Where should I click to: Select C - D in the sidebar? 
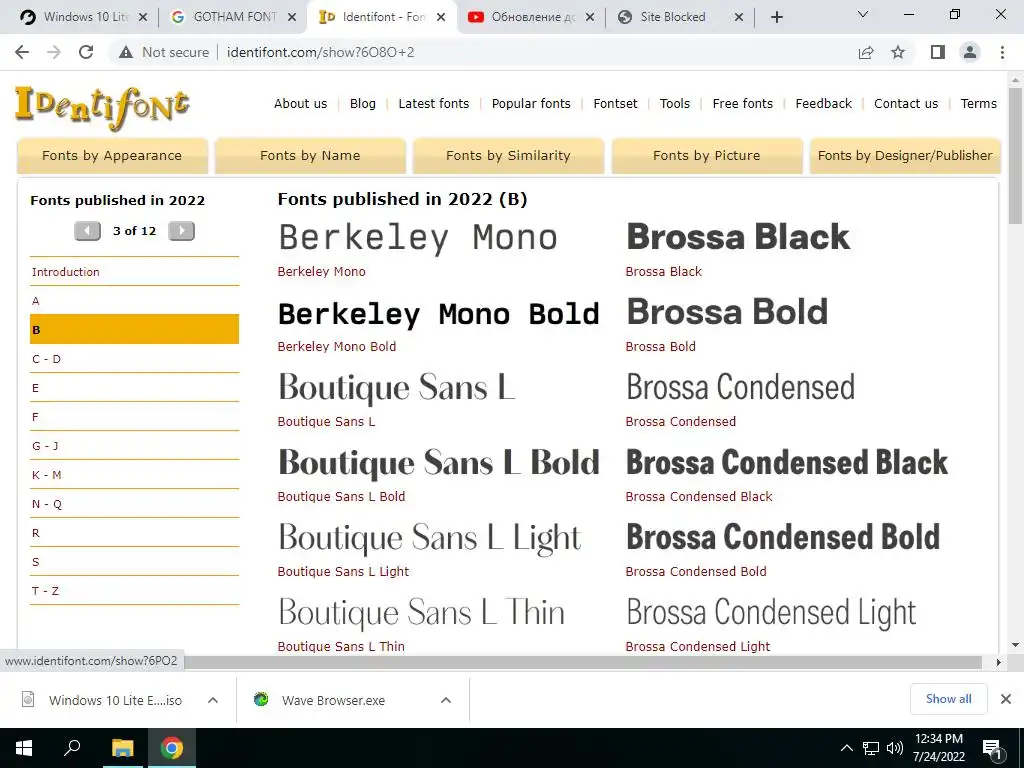[135, 359]
